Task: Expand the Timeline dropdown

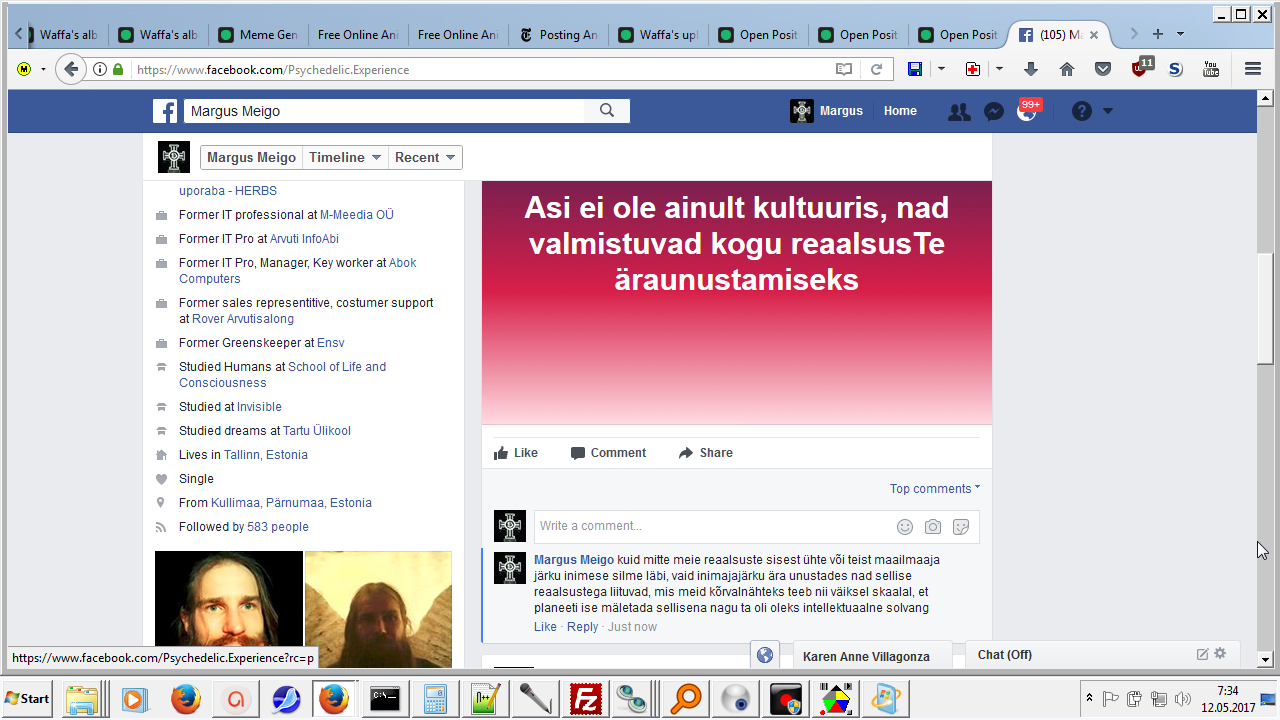Action: 345,158
